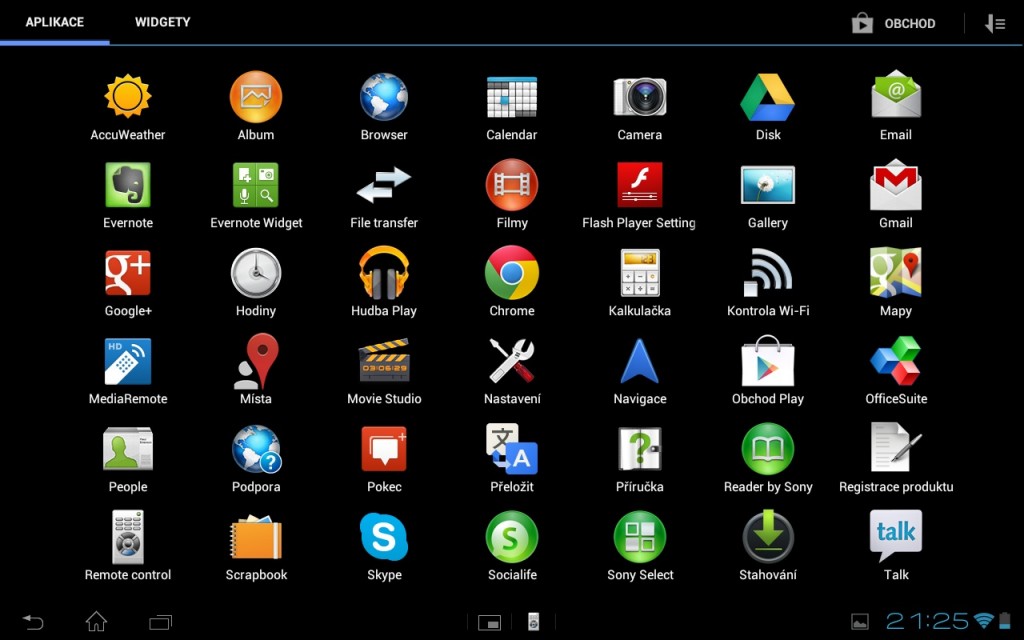Open the sort options menu icon
This screenshot has height=640, width=1024.
tap(995, 24)
